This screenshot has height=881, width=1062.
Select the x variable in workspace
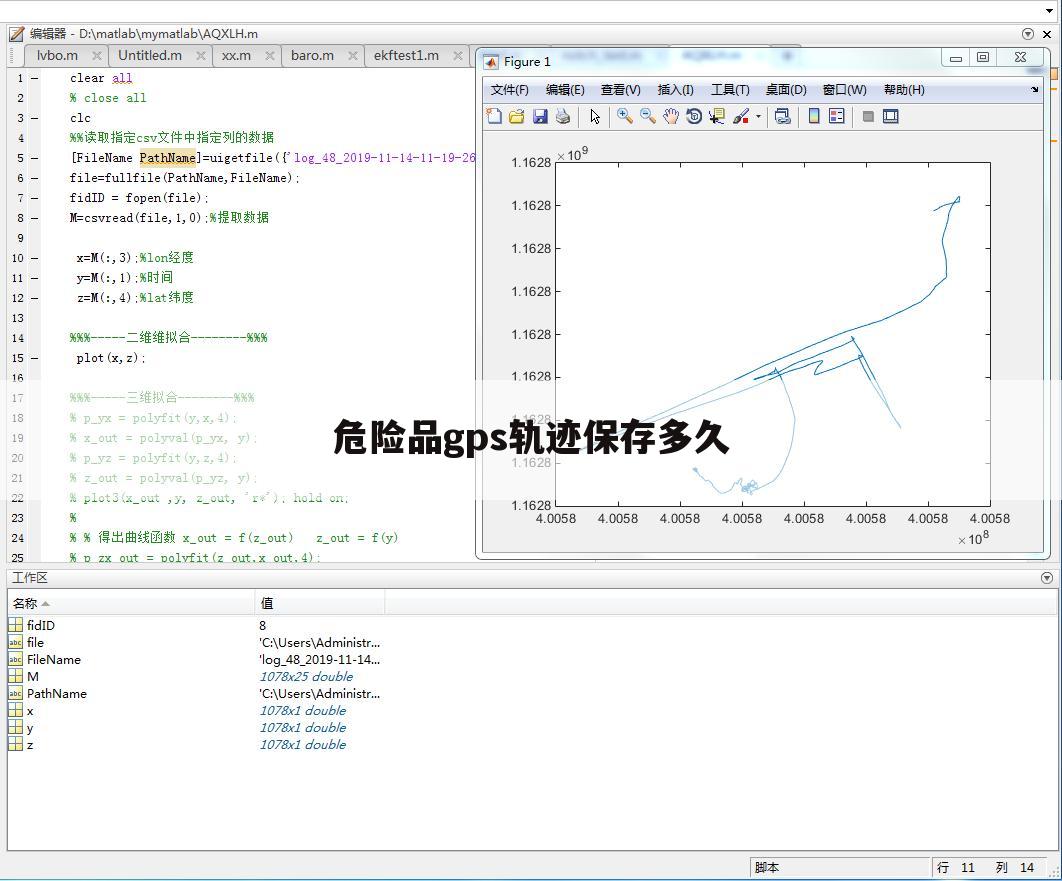tap(30, 710)
